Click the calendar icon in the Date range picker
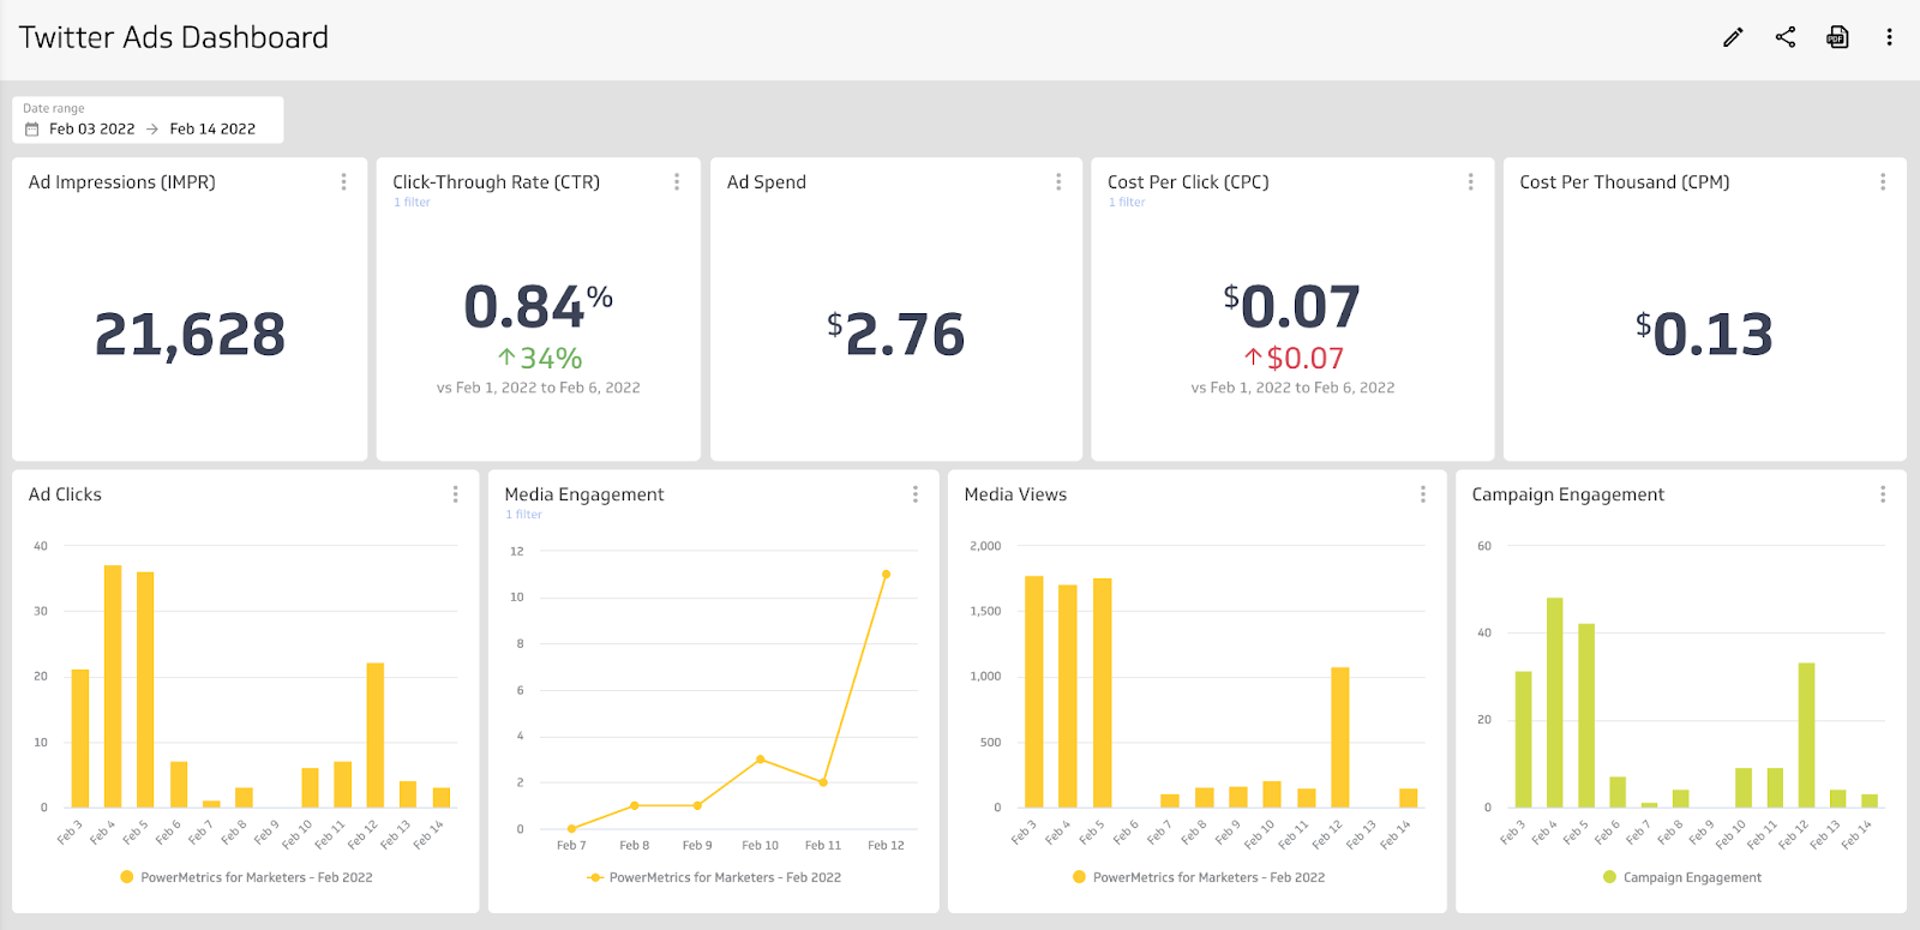Screen dimensions: 1920x930 (x=33, y=128)
